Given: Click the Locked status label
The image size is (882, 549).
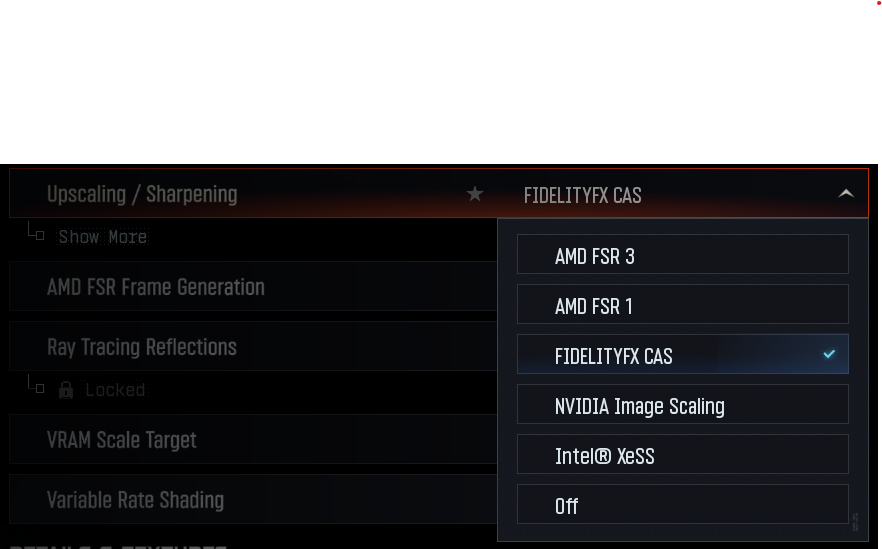Looking at the screenshot, I should coord(115,390).
